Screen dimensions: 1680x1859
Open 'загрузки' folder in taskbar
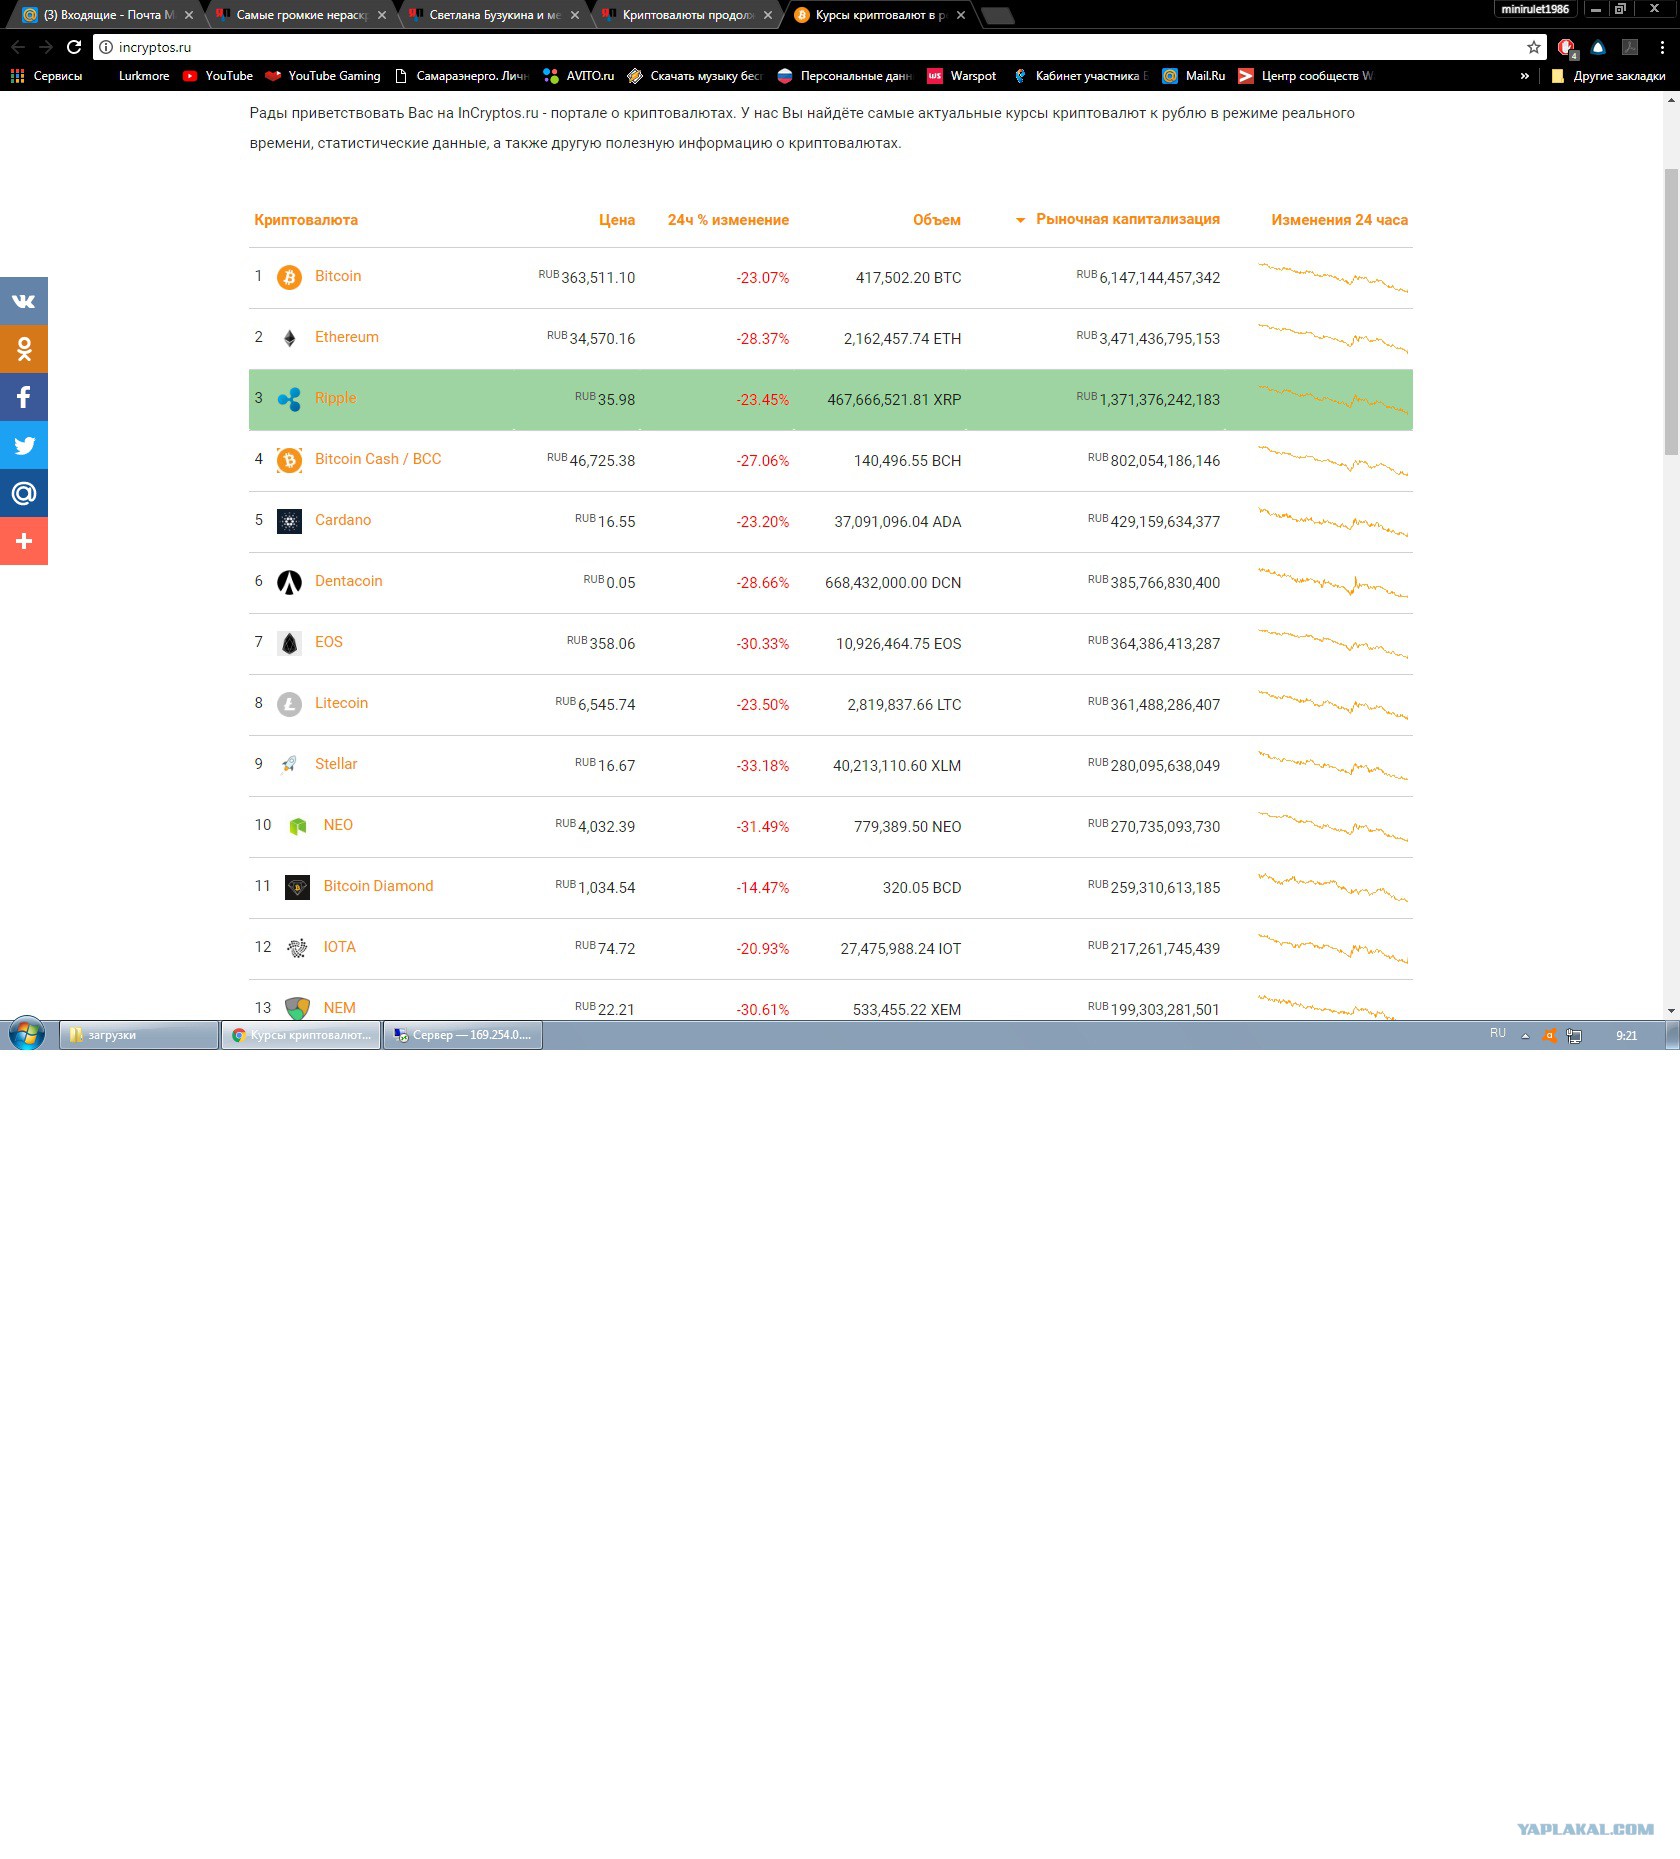139,1035
